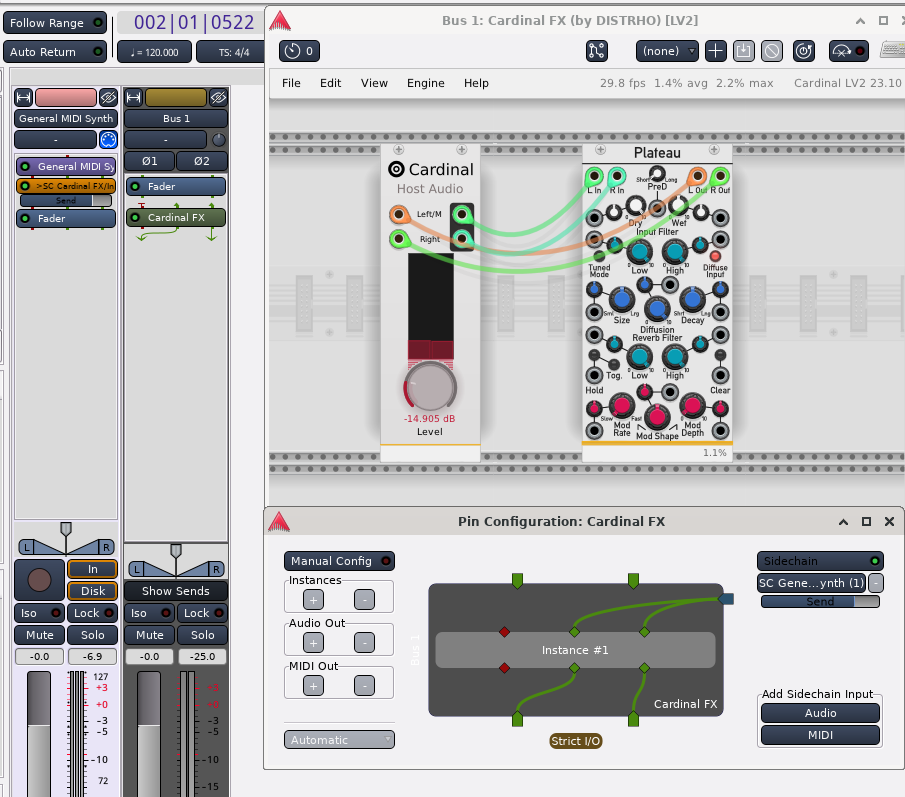Open the View menu in Cardinal
Image resolution: width=905 pixels, height=797 pixels.
tap(374, 83)
